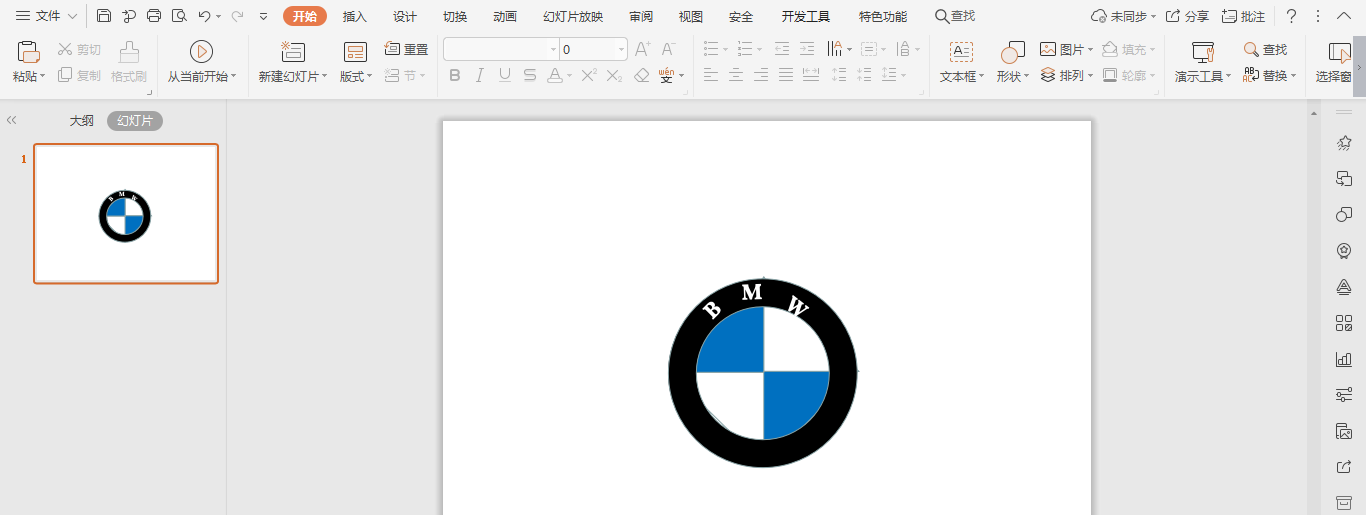This screenshot has width=1366, height=515.
Task: Click the superscript X² icon
Action: pos(589,75)
